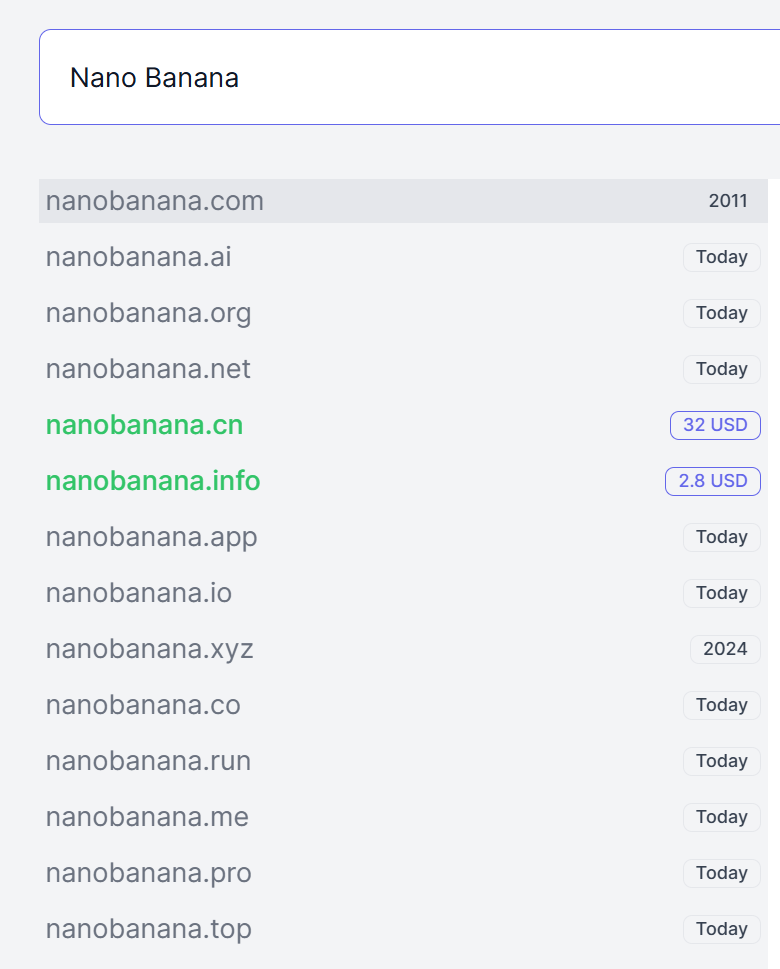Open the available nanobanana.info domain
Screen dimensions: 780x969
coord(153,481)
